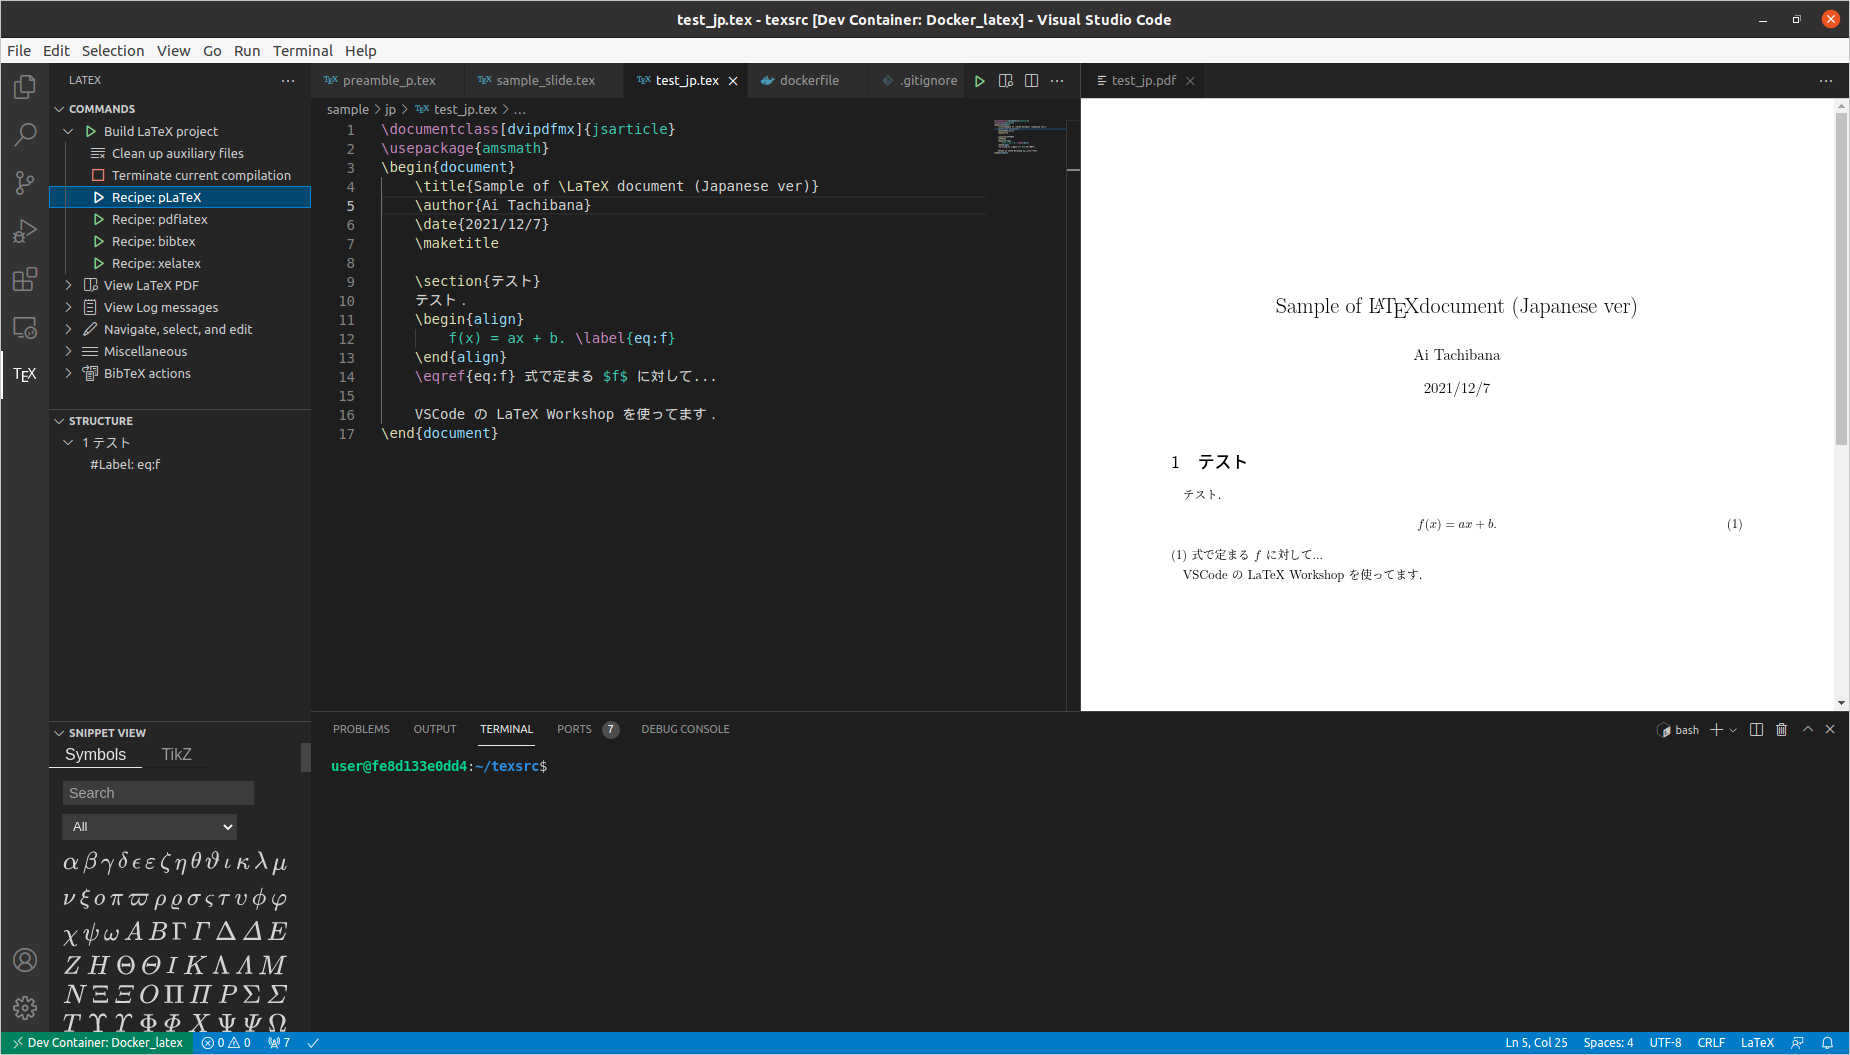
Task: Open the Terminal menu
Action: coord(302,51)
